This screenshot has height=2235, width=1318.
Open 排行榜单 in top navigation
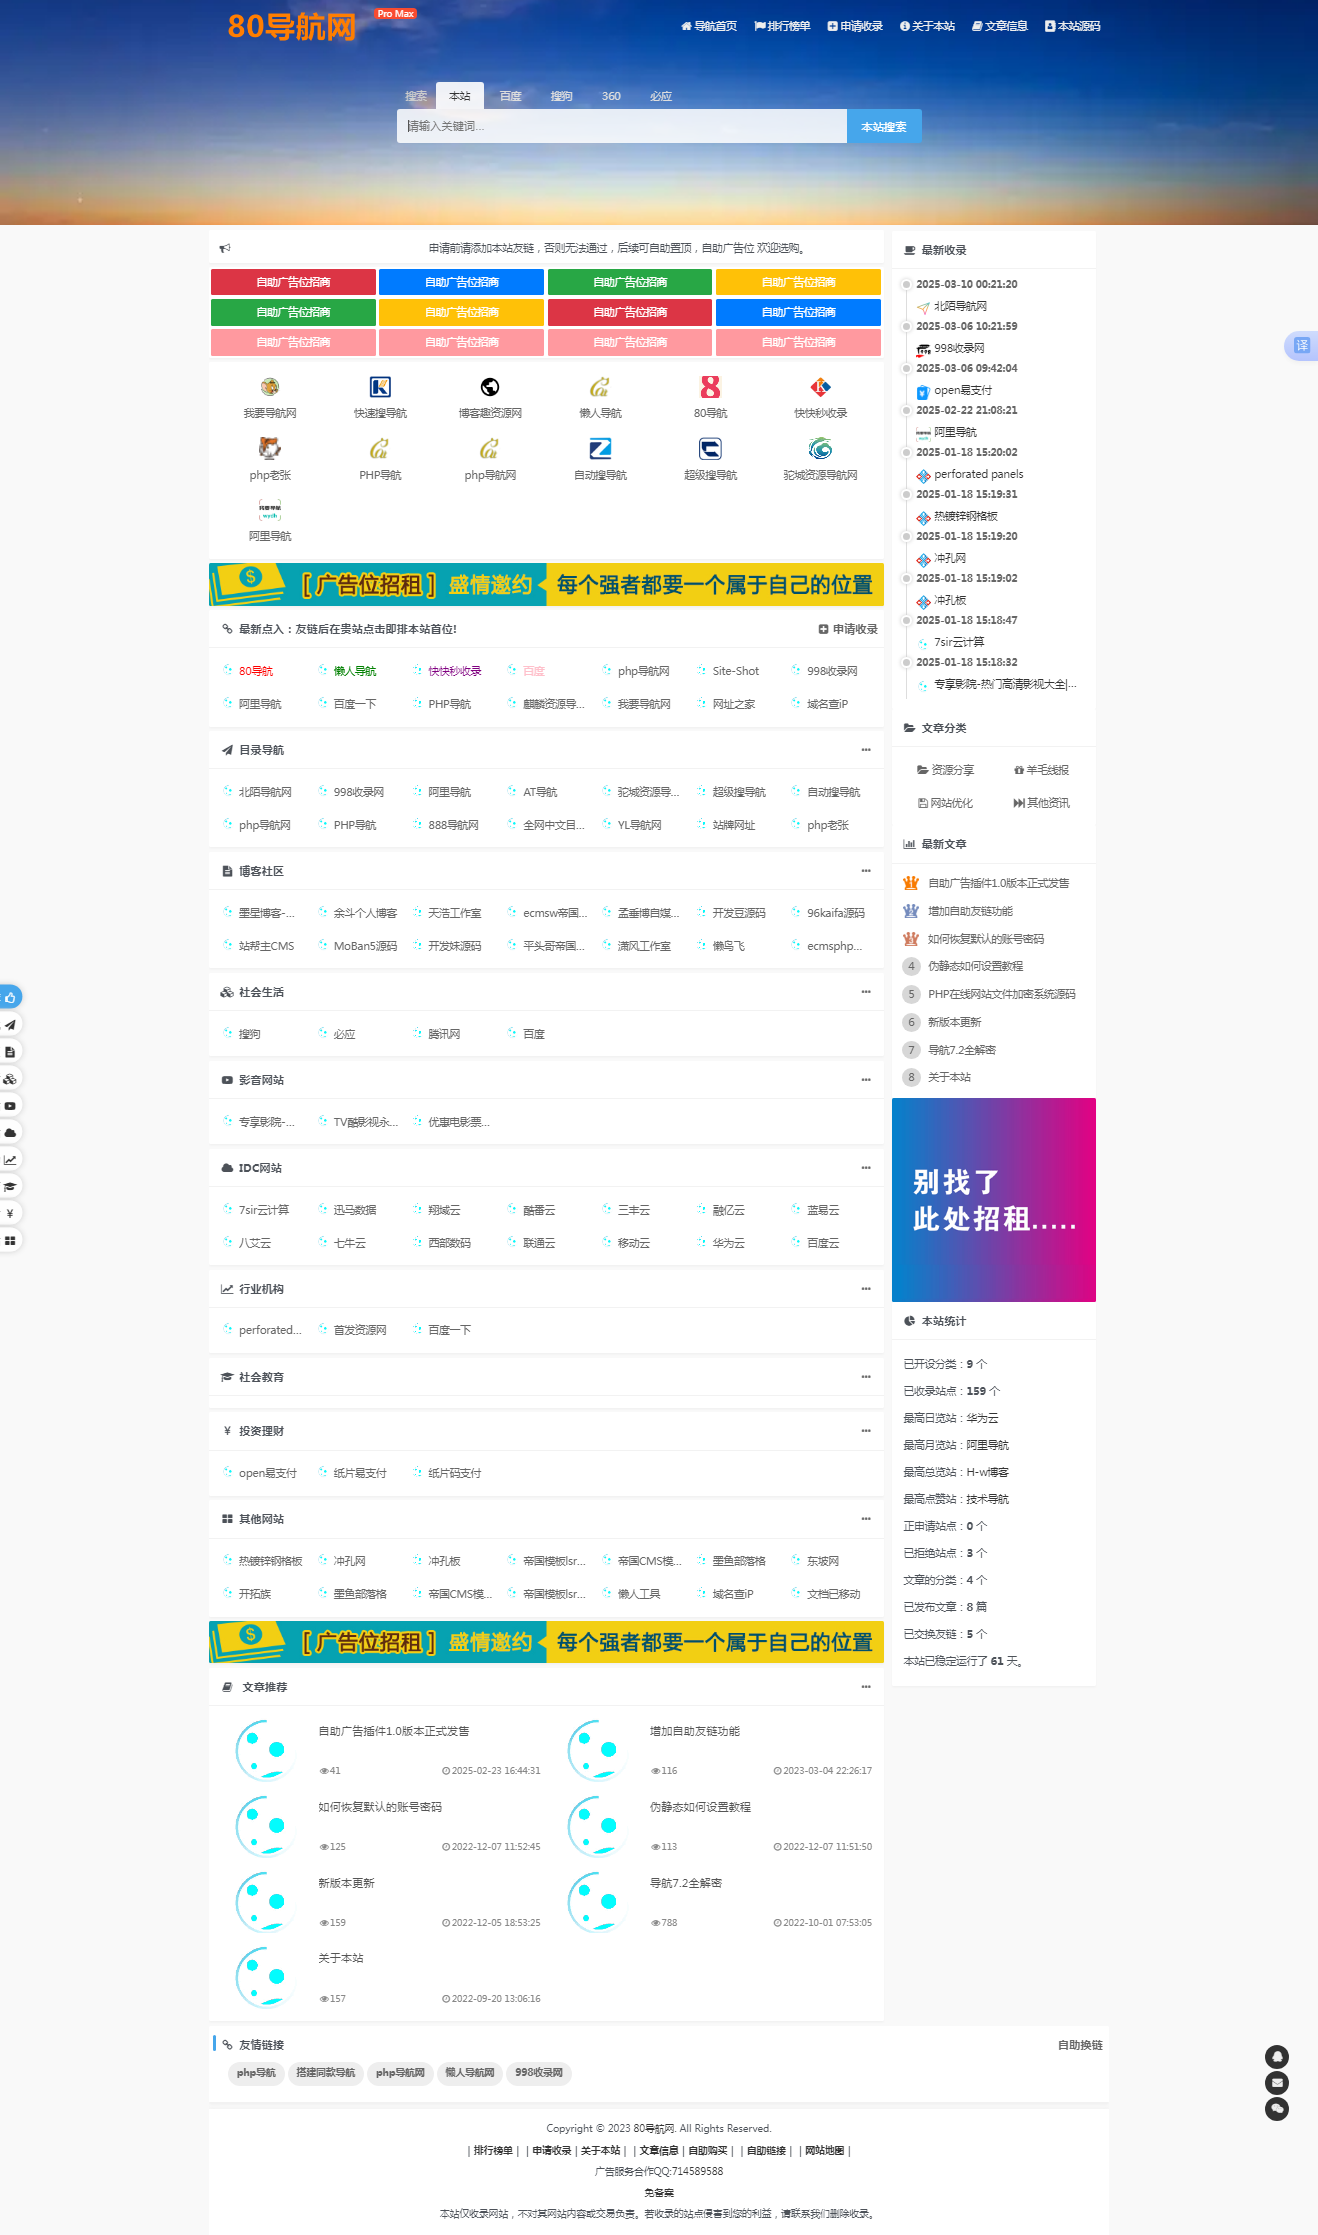coord(782,26)
